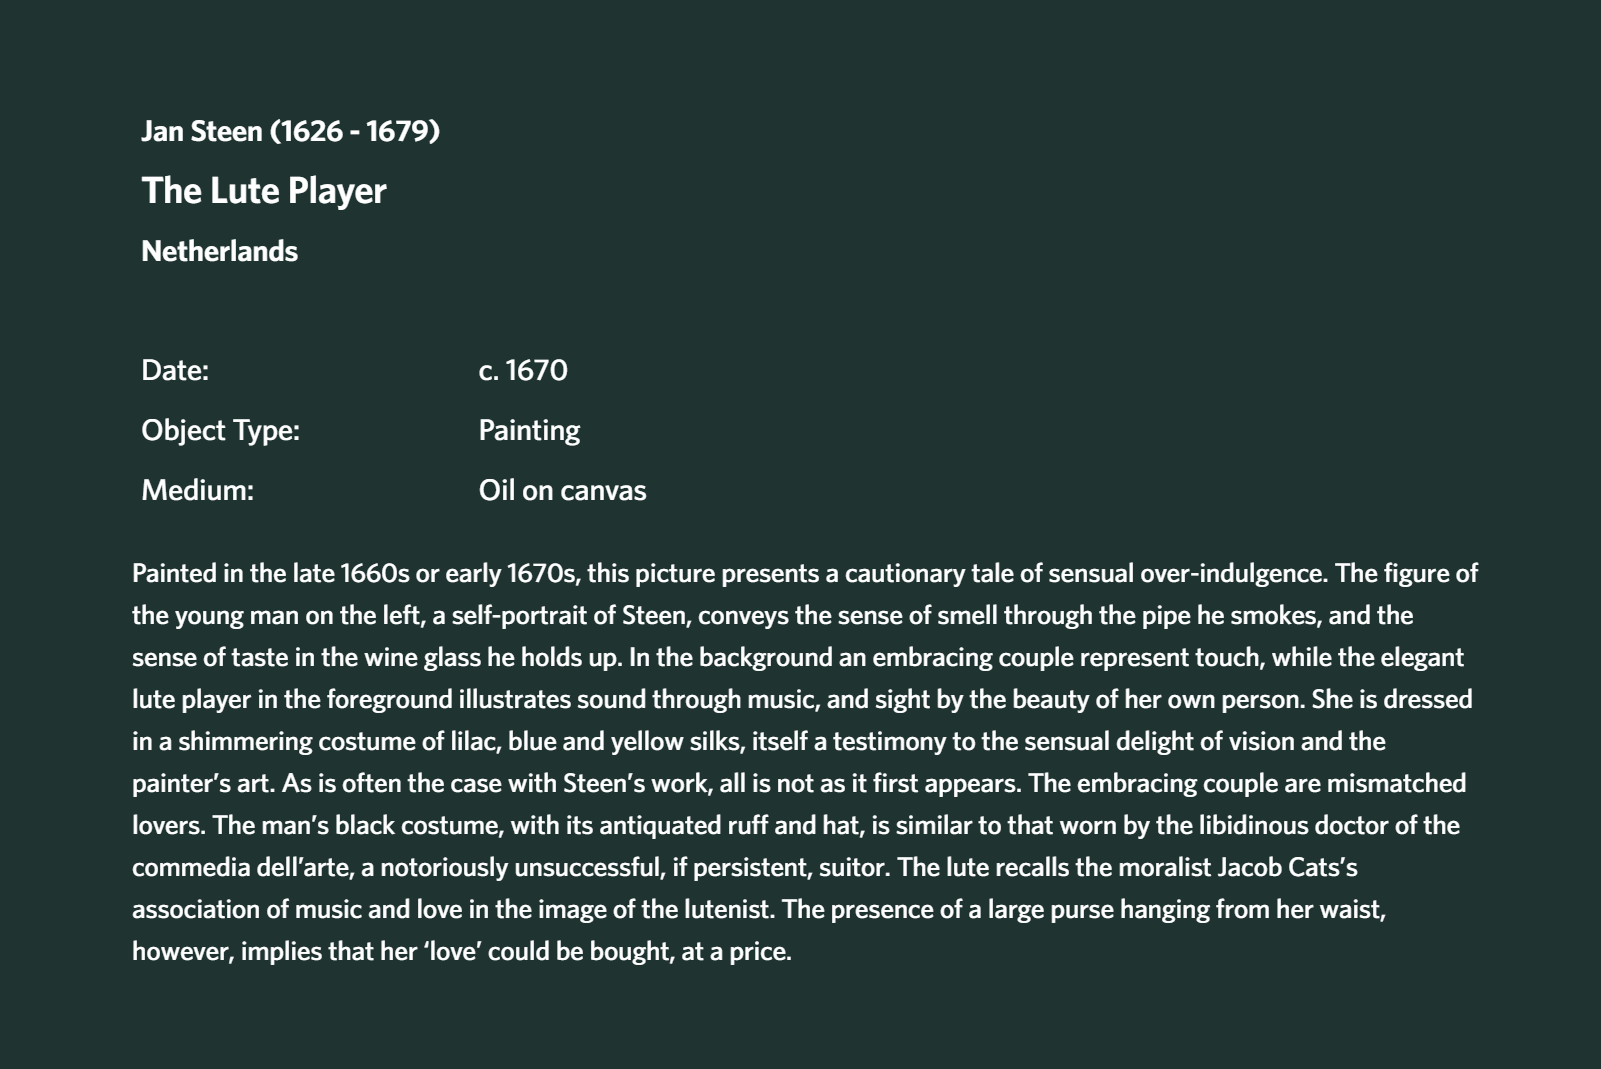Viewport: 1601px width, 1069px height.
Task: Click the Object Type: label
Action: click(x=220, y=430)
